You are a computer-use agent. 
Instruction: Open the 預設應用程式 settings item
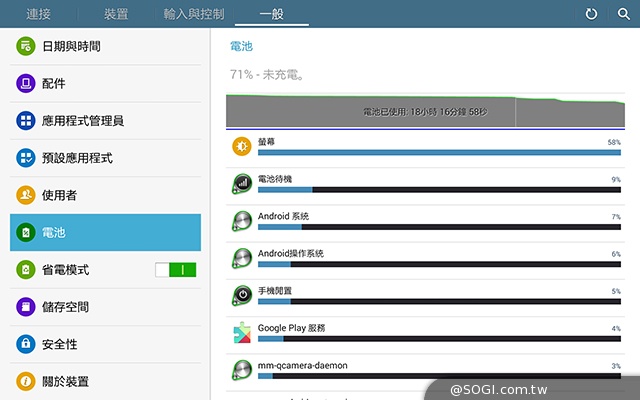click(x=105, y=158)
